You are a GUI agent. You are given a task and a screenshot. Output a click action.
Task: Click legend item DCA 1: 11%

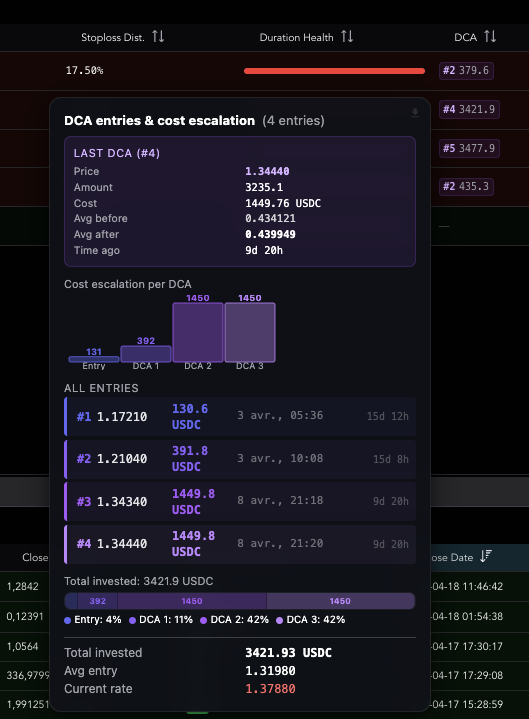(161, 620)
